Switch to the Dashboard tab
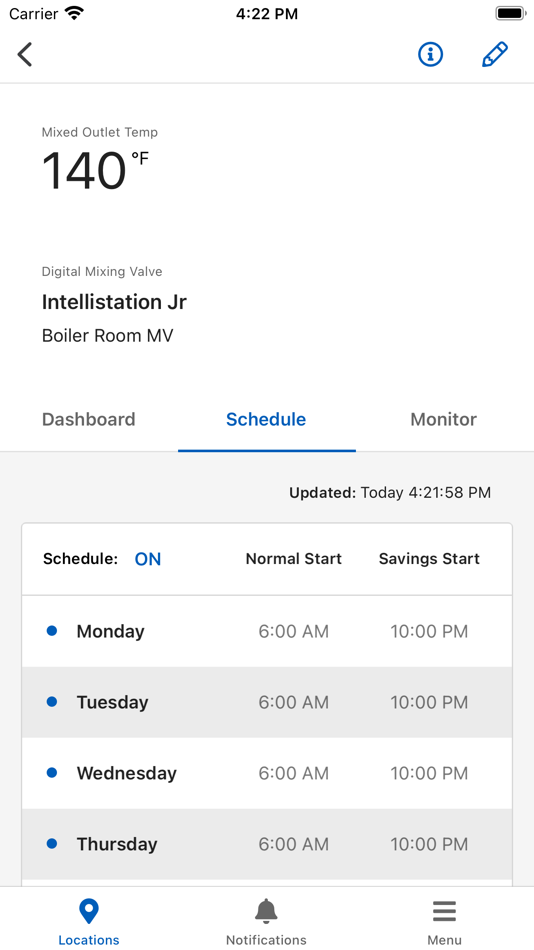This screenshot has height=950, width=534. tap(88, 419)
